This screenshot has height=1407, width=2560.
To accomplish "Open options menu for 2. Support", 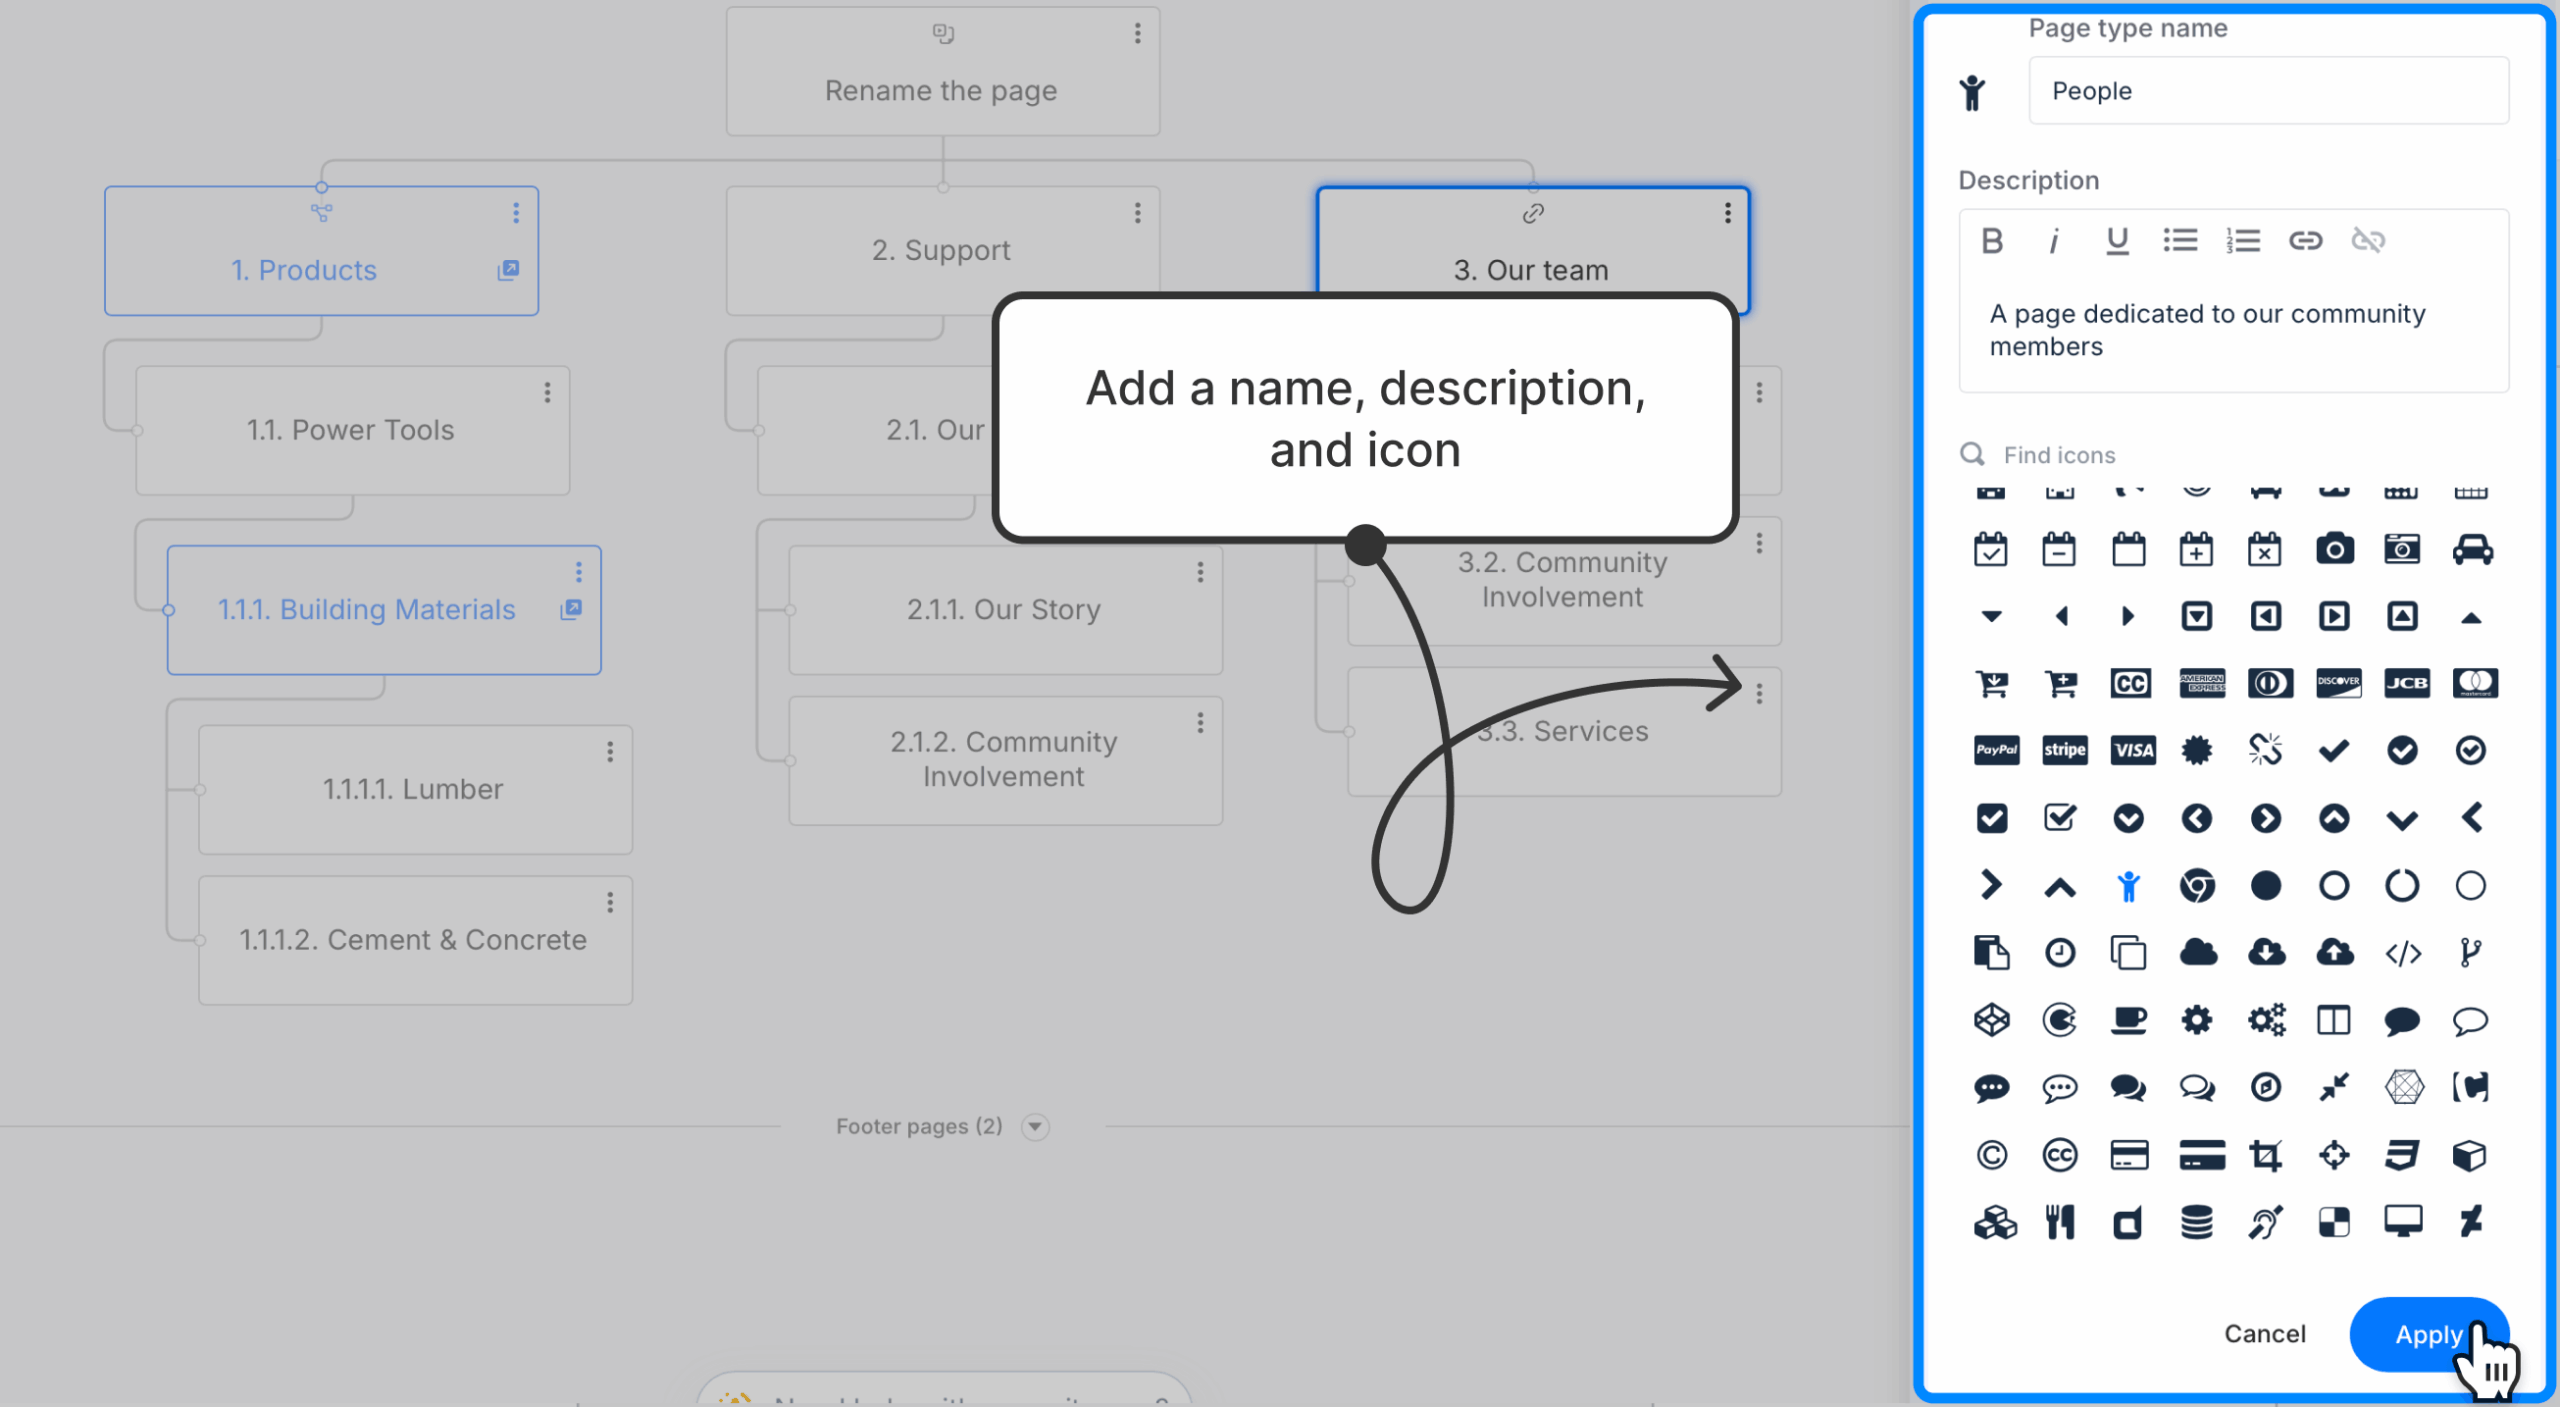I will pos(1137,213).
